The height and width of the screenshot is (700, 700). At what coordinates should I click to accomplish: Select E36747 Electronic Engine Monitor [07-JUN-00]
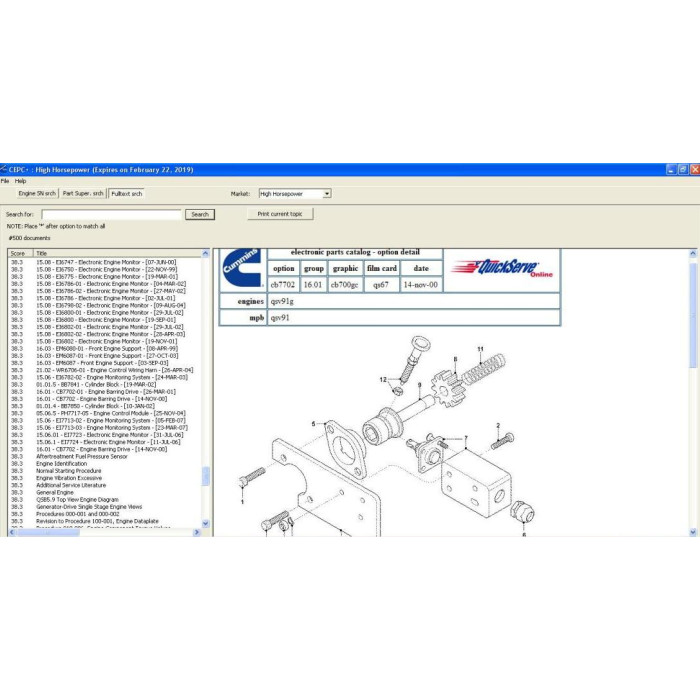106,262
